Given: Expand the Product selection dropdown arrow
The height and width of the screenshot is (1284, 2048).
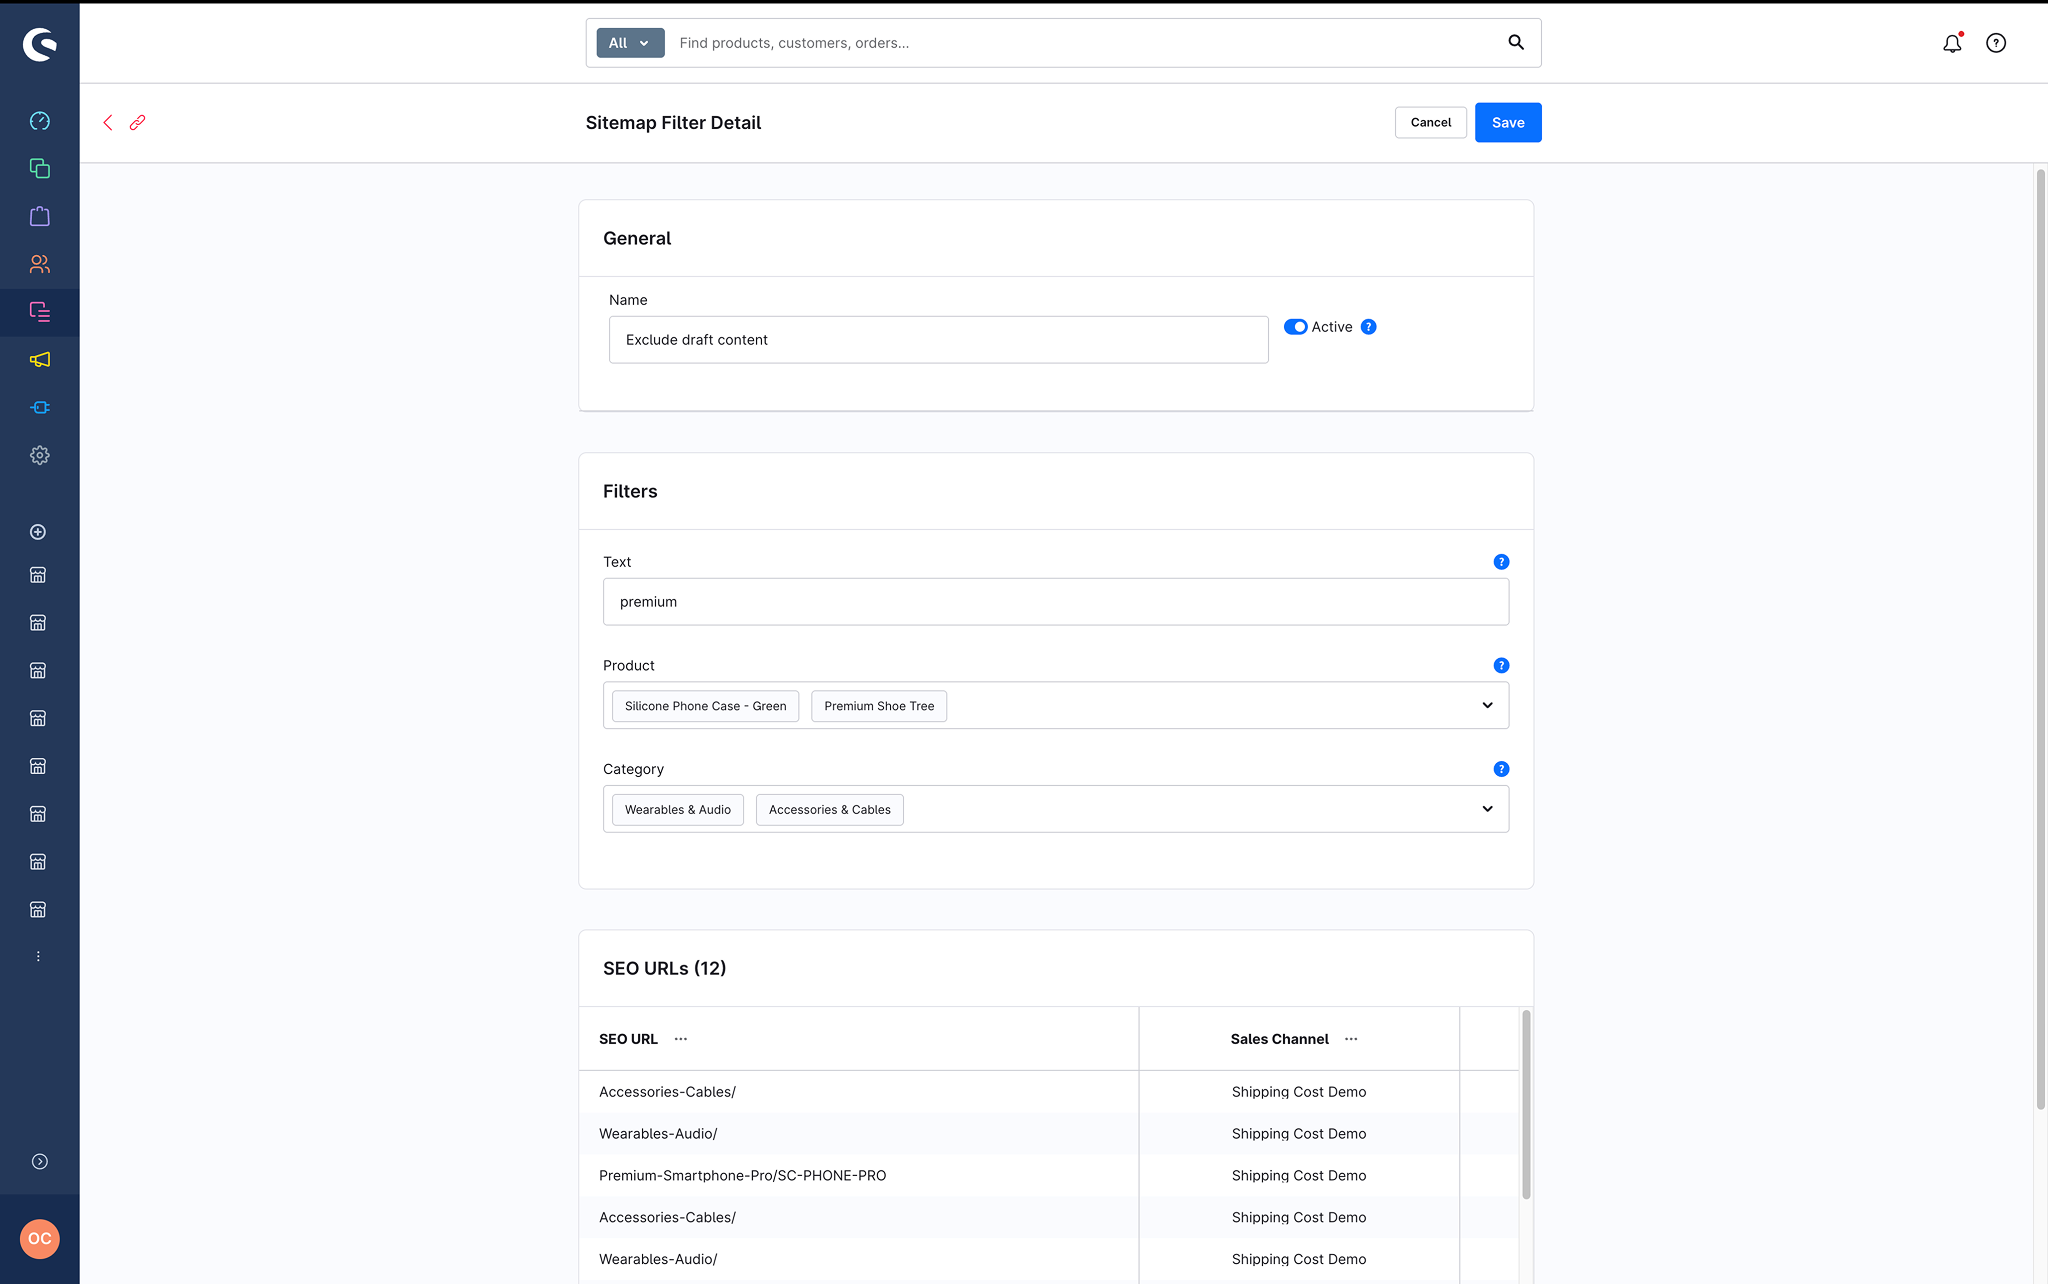Looking at the screenshot, I should point(1487,706).
